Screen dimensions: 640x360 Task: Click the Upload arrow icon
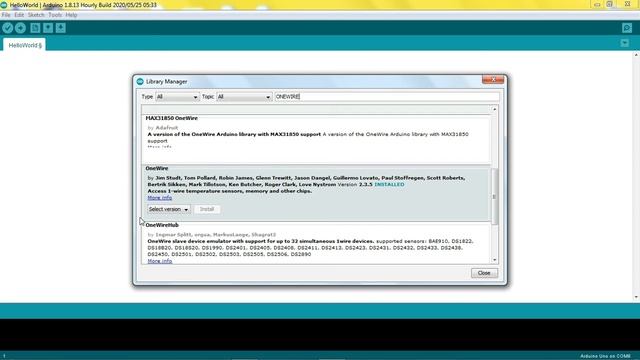pyautogui.click(x=20, y=28)
